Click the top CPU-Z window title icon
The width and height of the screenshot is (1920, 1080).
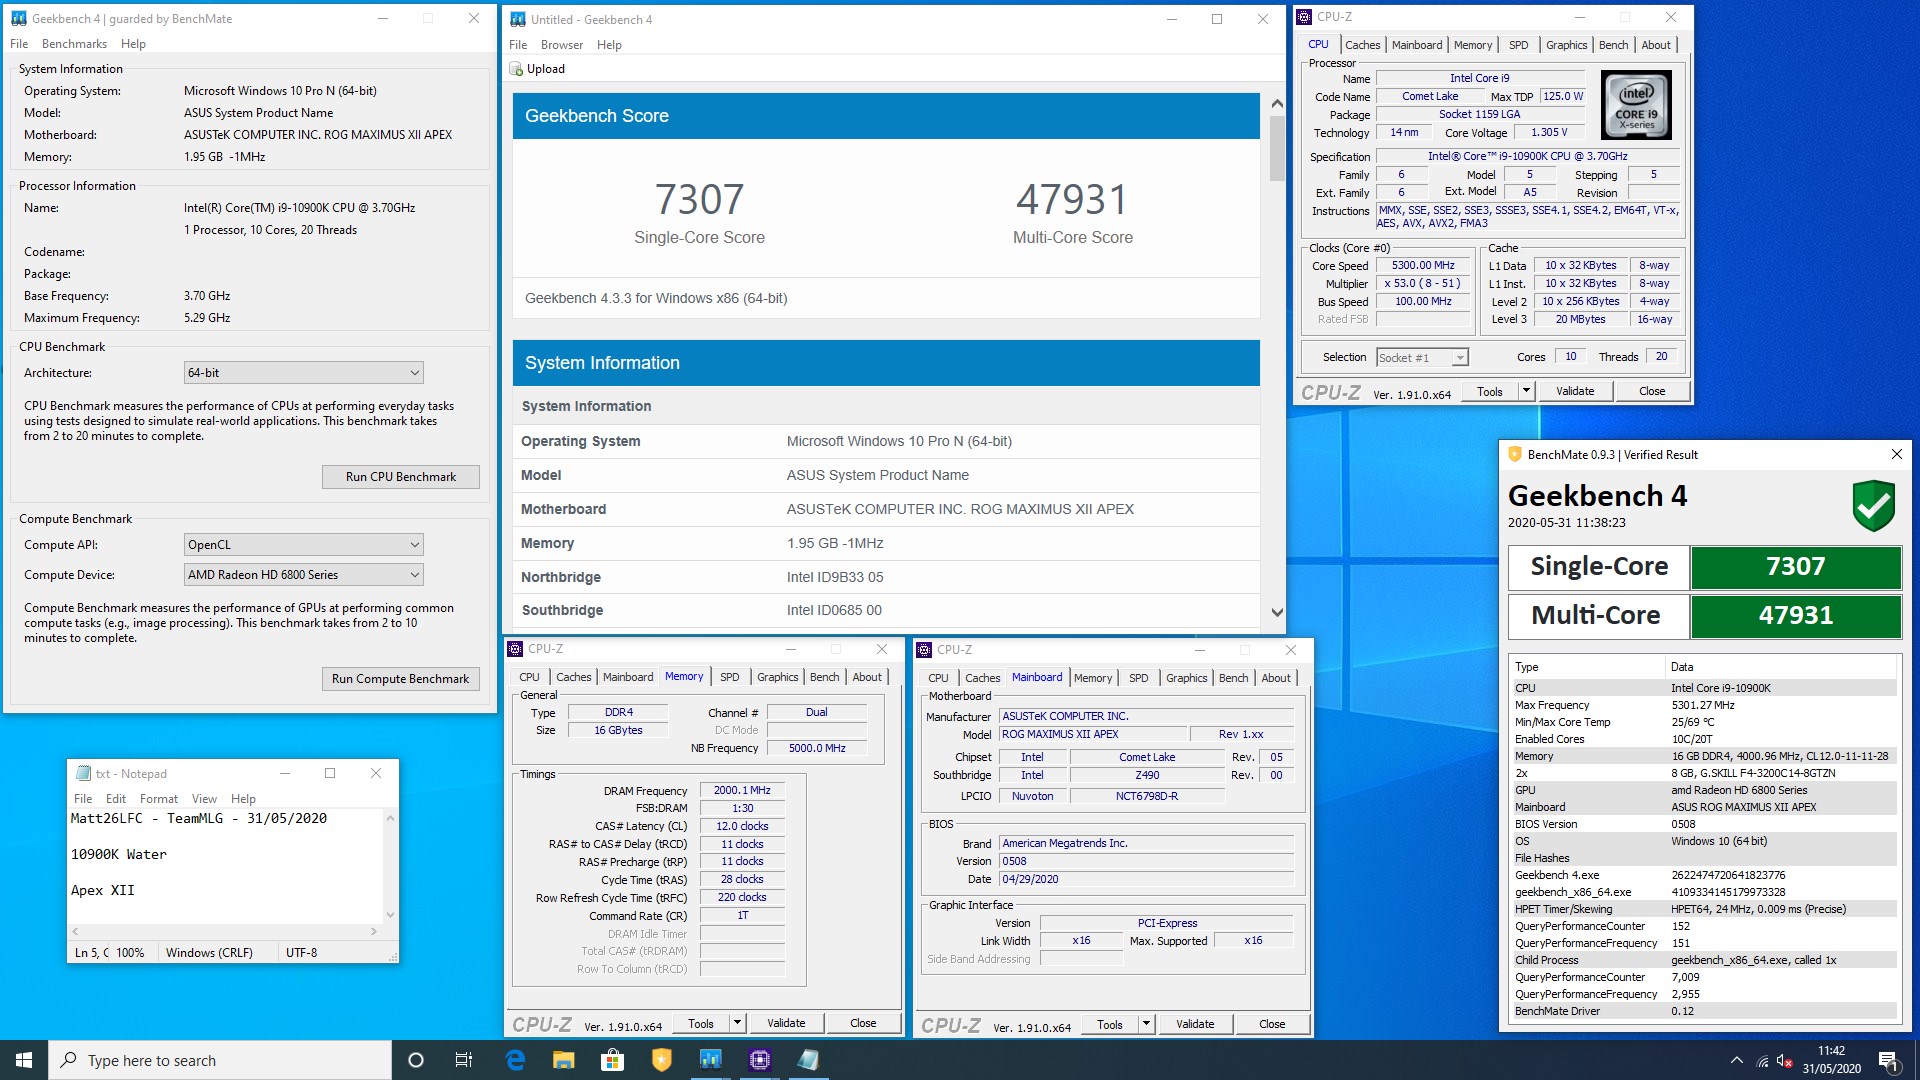(1304, 17)
